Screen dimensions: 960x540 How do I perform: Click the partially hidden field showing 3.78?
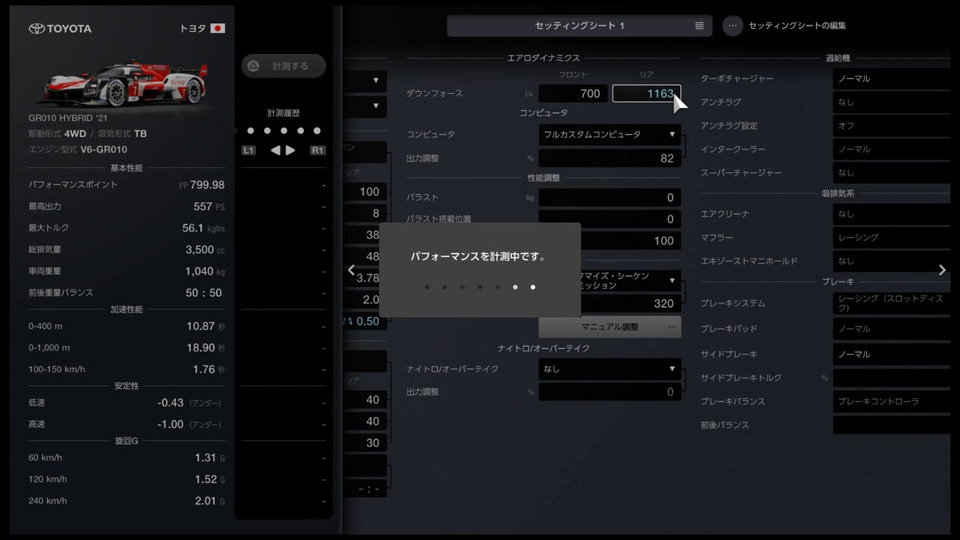coord(366,278)
